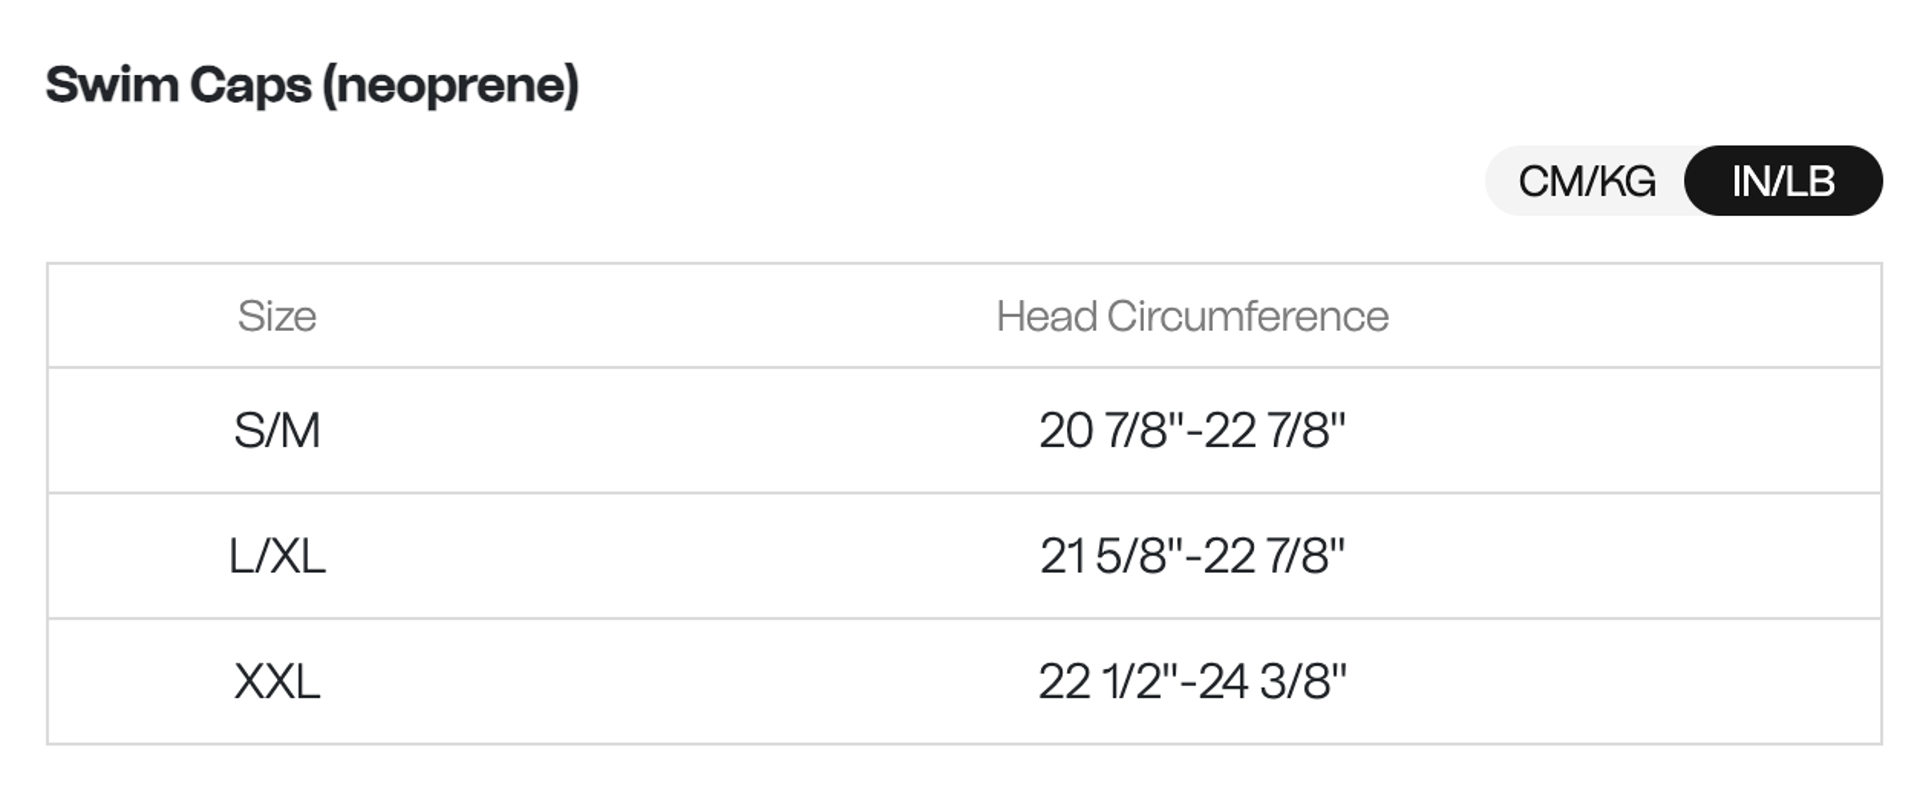Click the 20 7/8"-22 7/8" measurement
Viewport: 1920px width, 790px height.
click(1192, 431)
